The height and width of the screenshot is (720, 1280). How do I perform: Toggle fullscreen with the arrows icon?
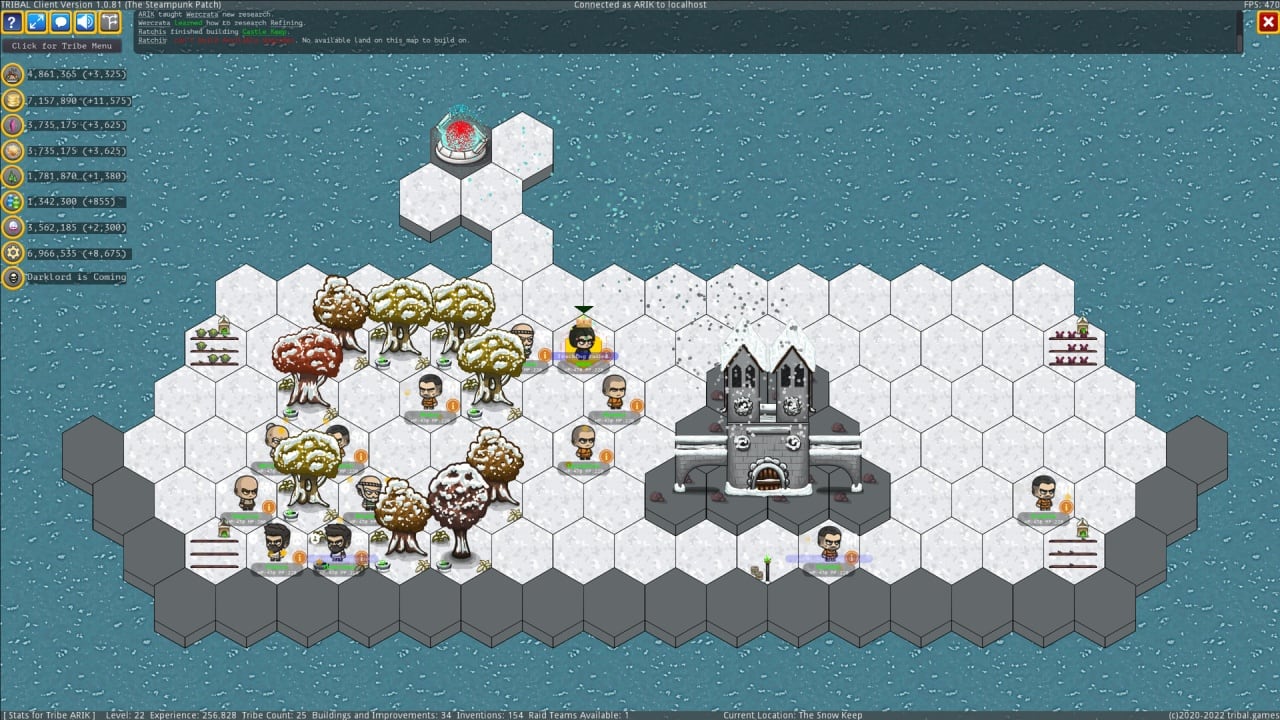coord(37,22)
